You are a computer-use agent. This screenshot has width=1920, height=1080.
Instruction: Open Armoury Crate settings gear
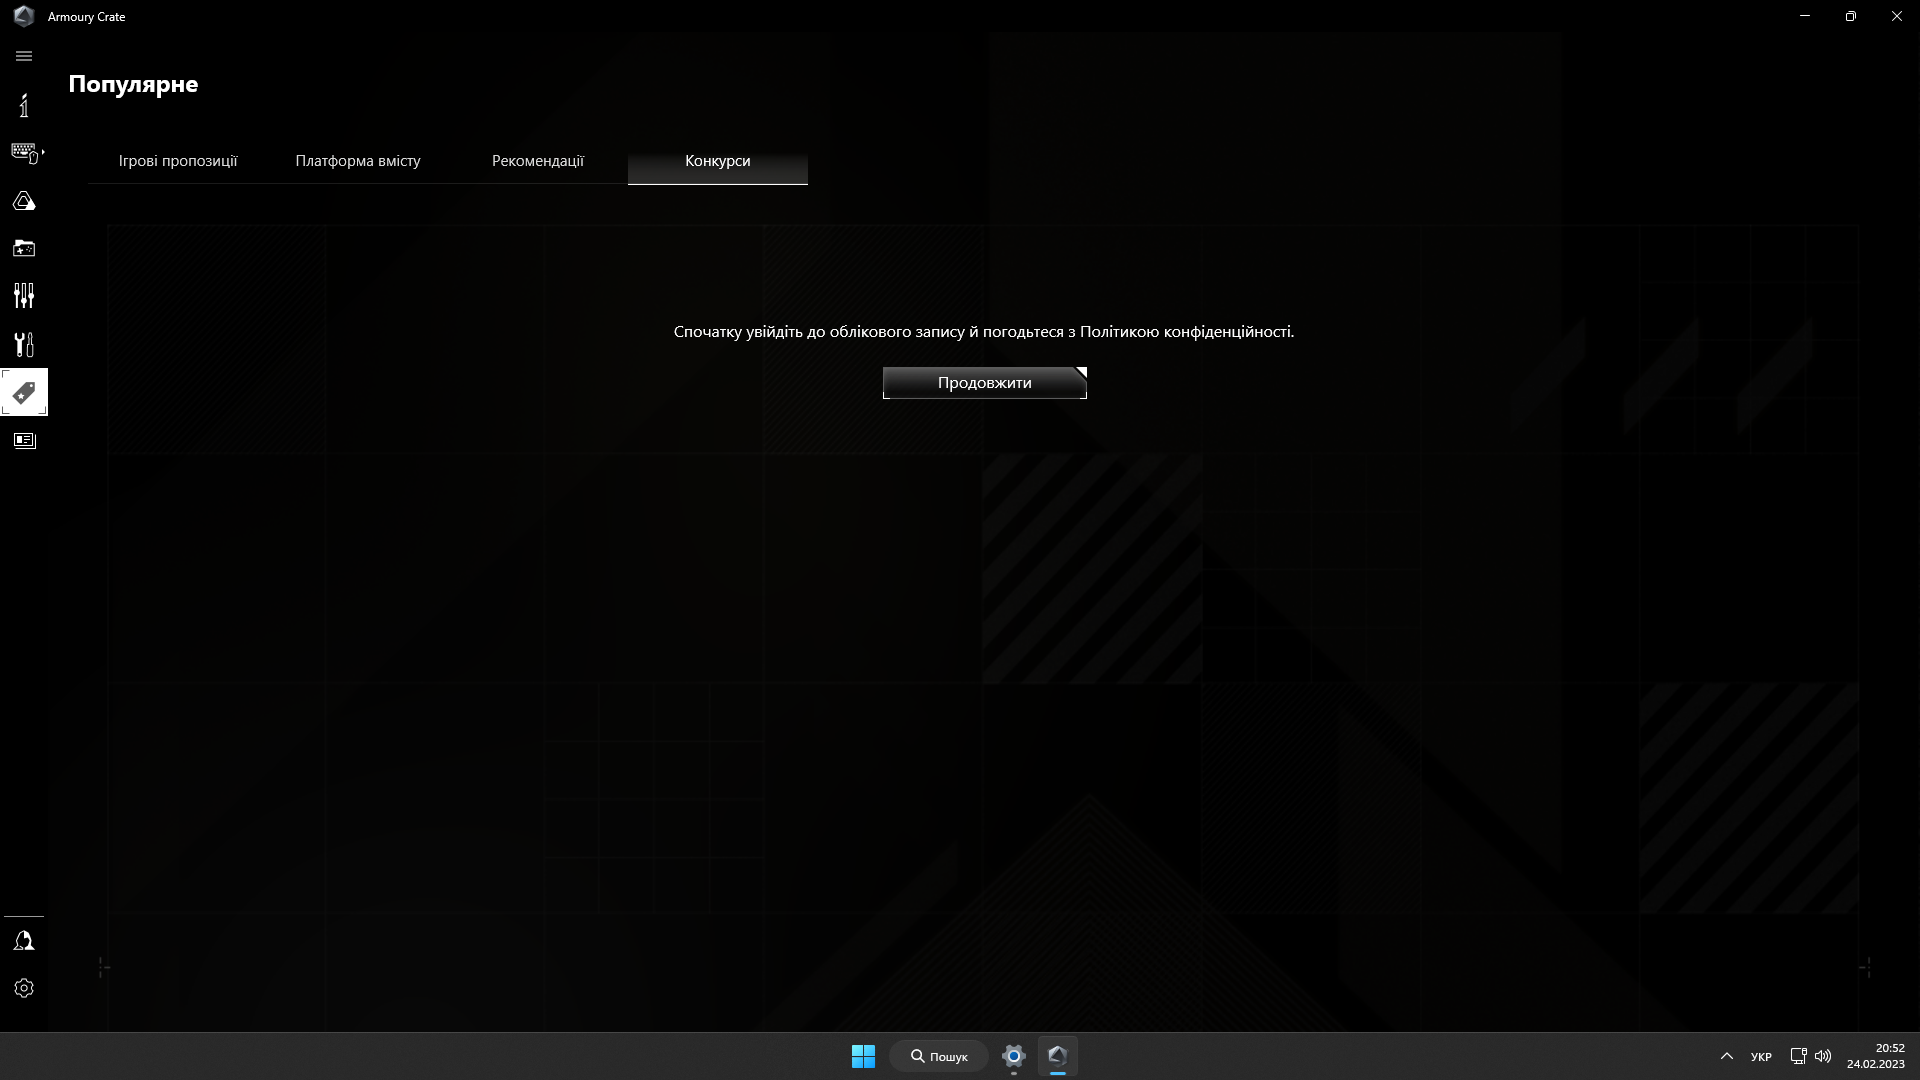[x=24, y=988]
